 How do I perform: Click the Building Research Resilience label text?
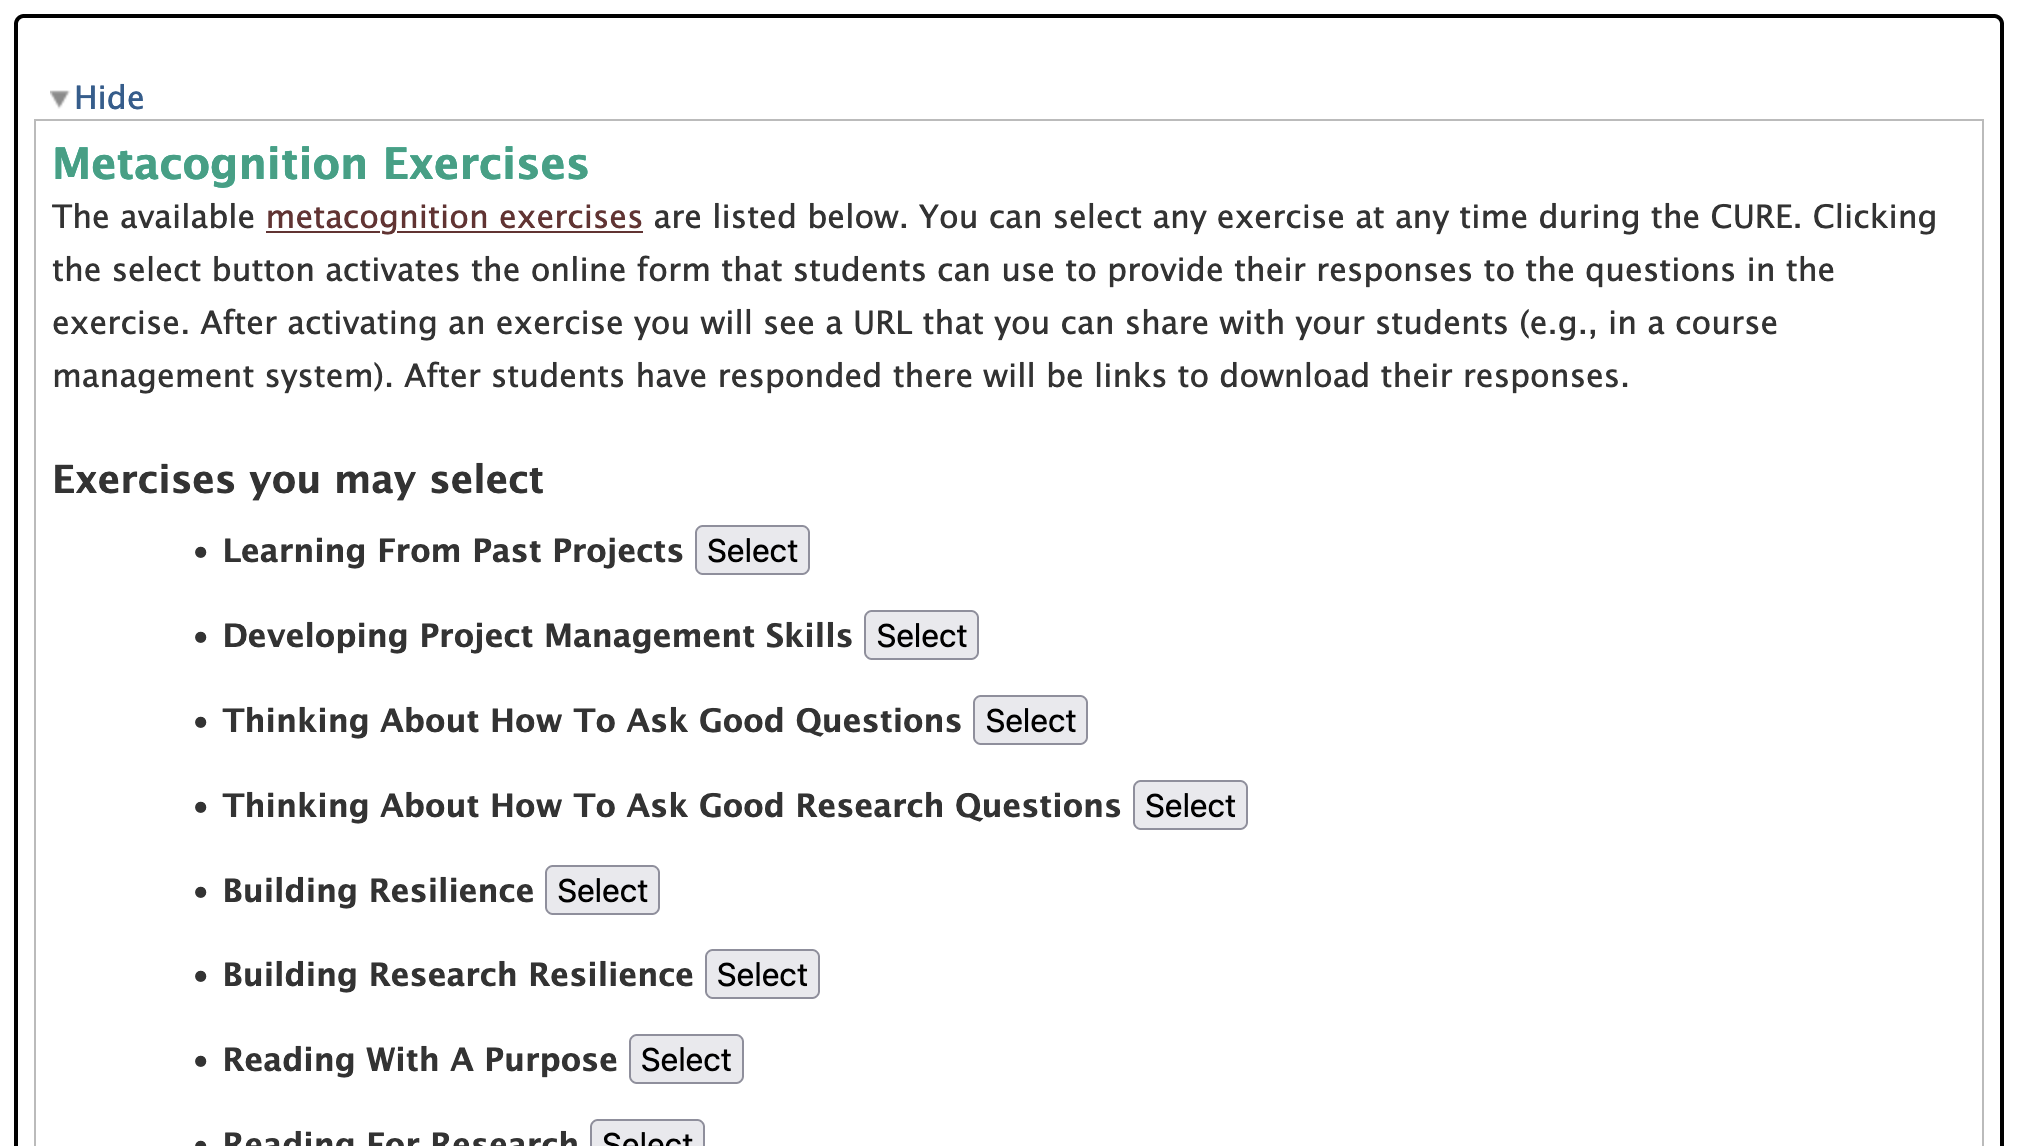click(x=457, y=975)
